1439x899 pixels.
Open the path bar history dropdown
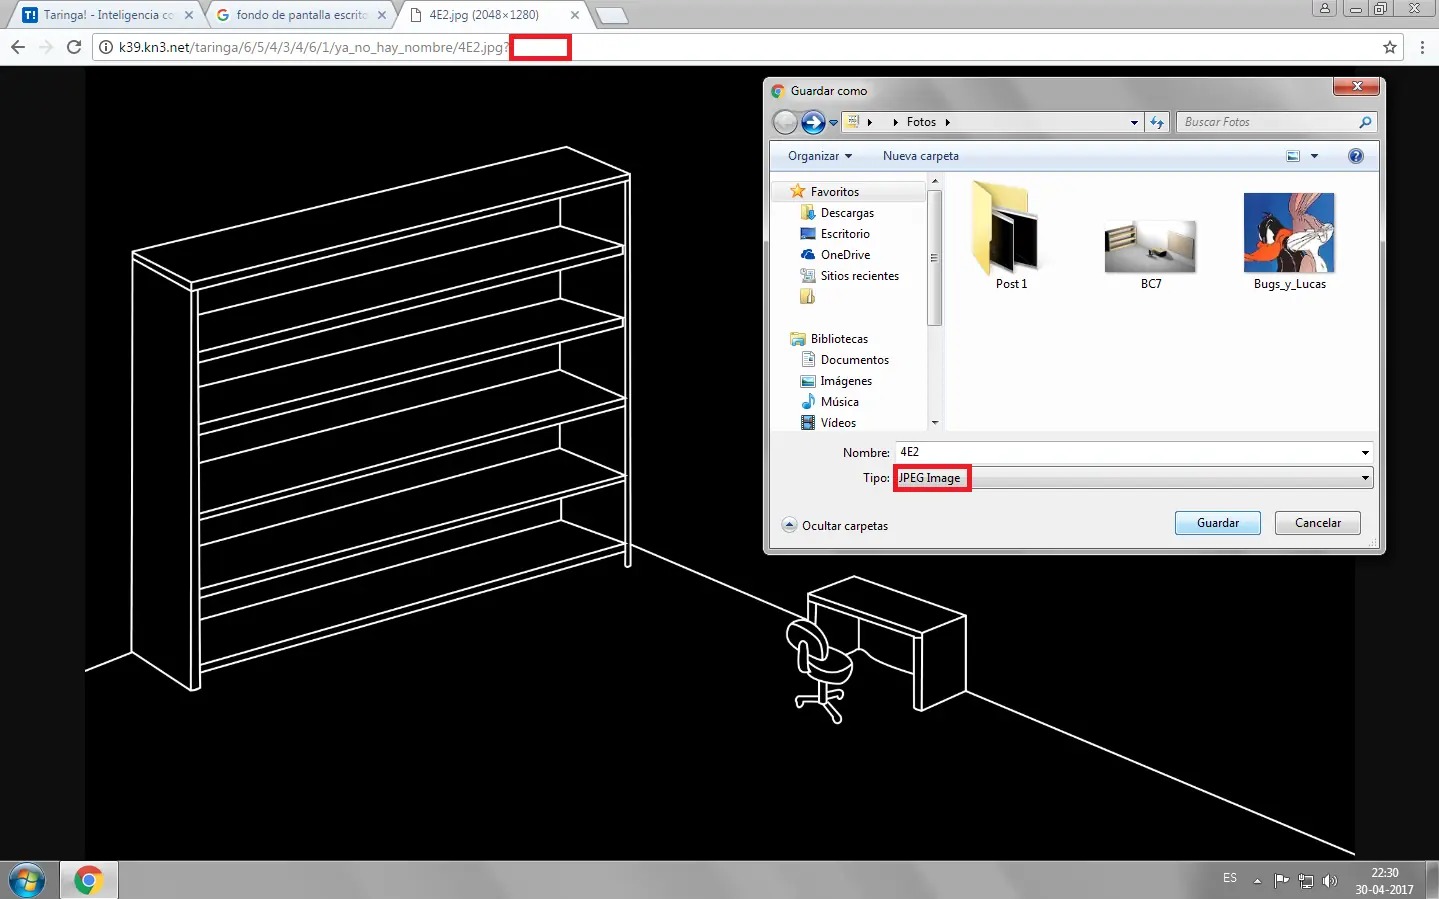(x=1134, y=122)
